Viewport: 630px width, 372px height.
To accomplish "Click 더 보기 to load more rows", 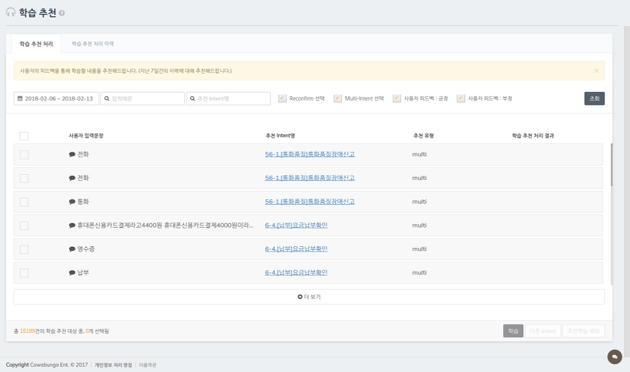I will (309, 297).
